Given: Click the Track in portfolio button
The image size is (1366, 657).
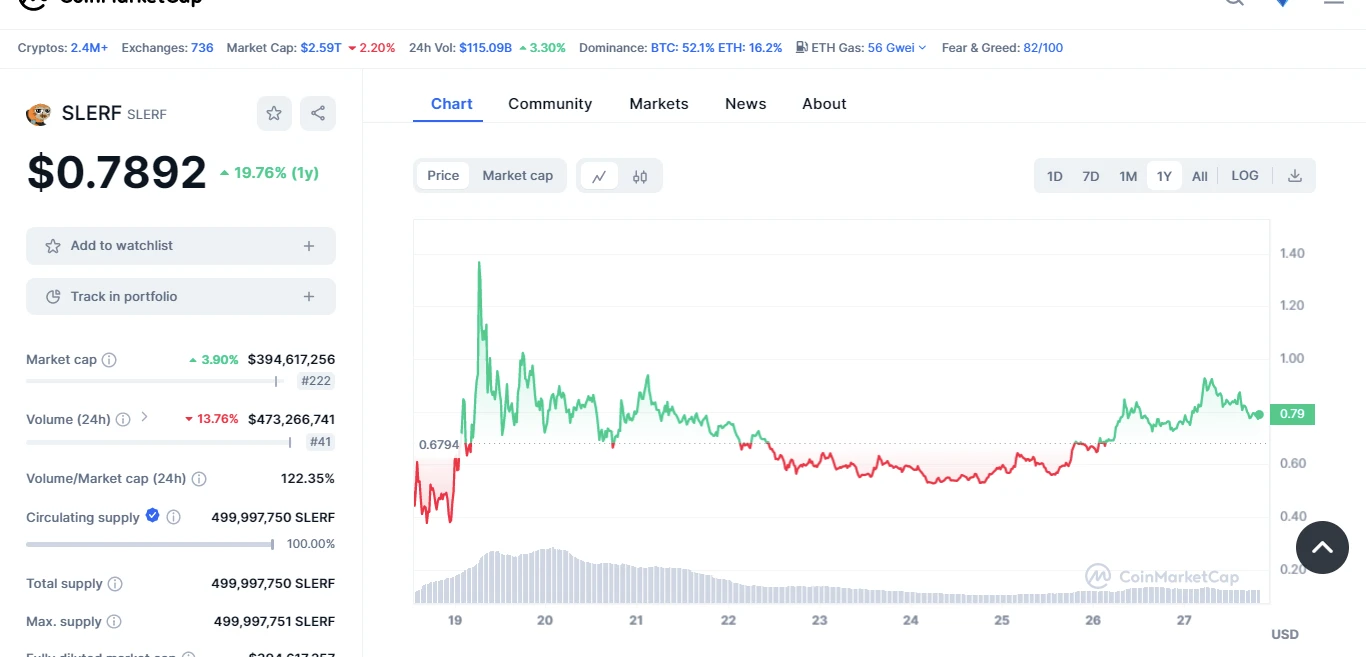Looking at the screenshot, I should click(181, 297).
